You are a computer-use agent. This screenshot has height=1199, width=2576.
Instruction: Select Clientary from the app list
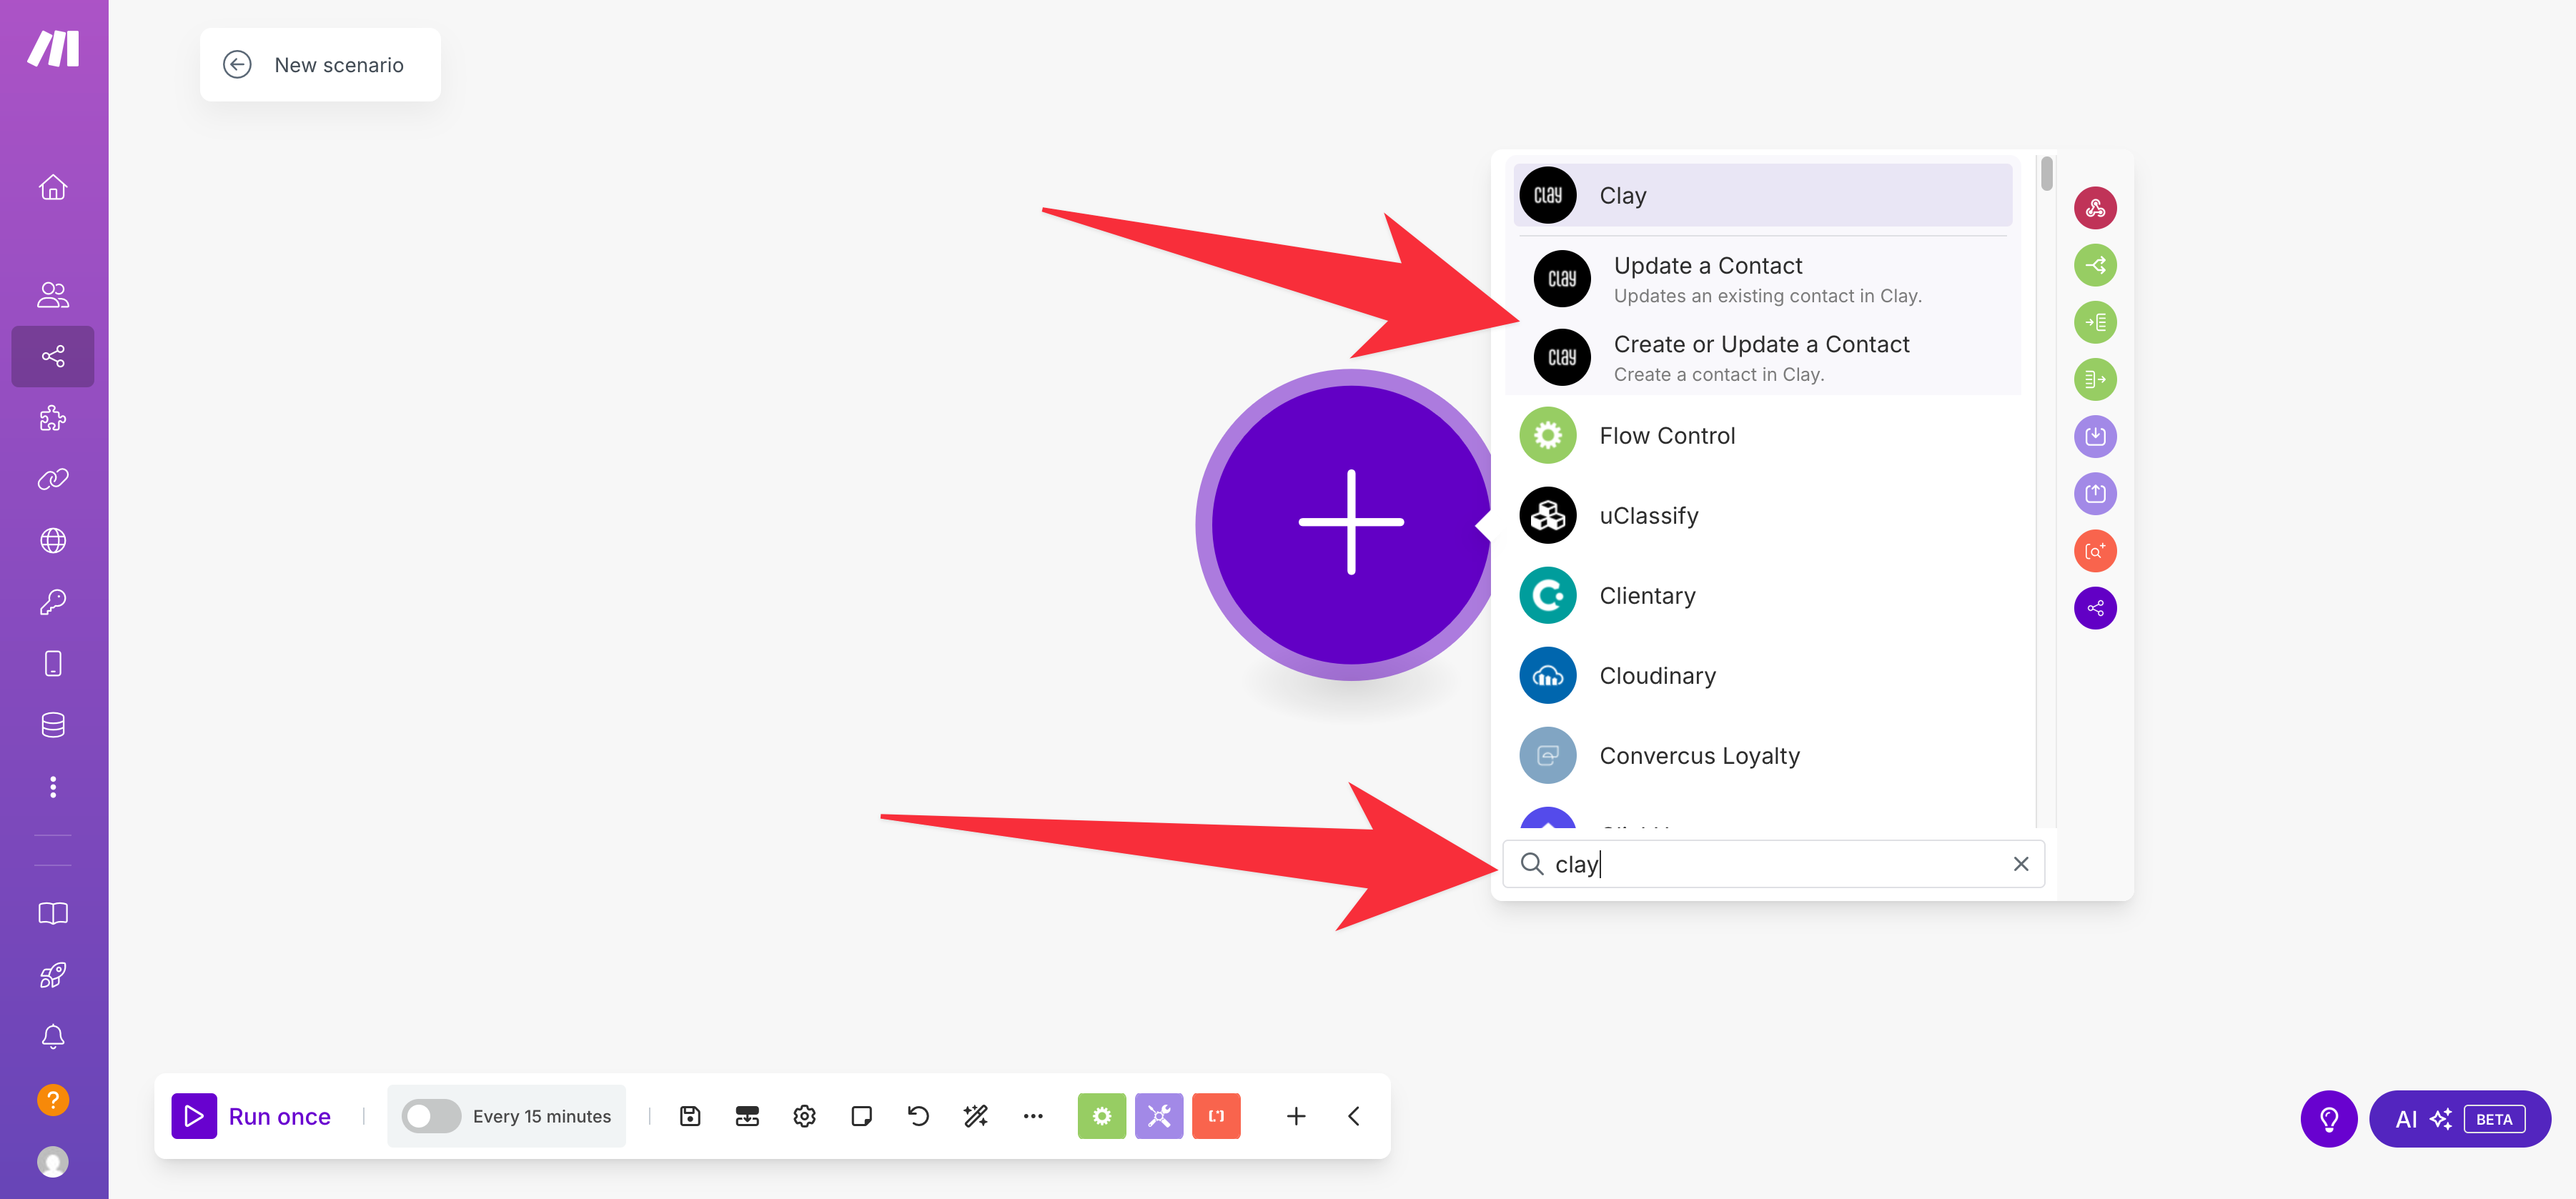[1763, 596]
